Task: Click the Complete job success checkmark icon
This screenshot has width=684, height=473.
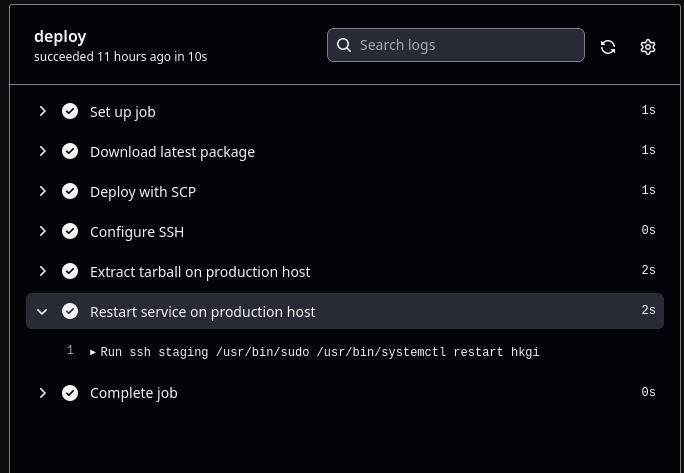Action: click(70, 393)
